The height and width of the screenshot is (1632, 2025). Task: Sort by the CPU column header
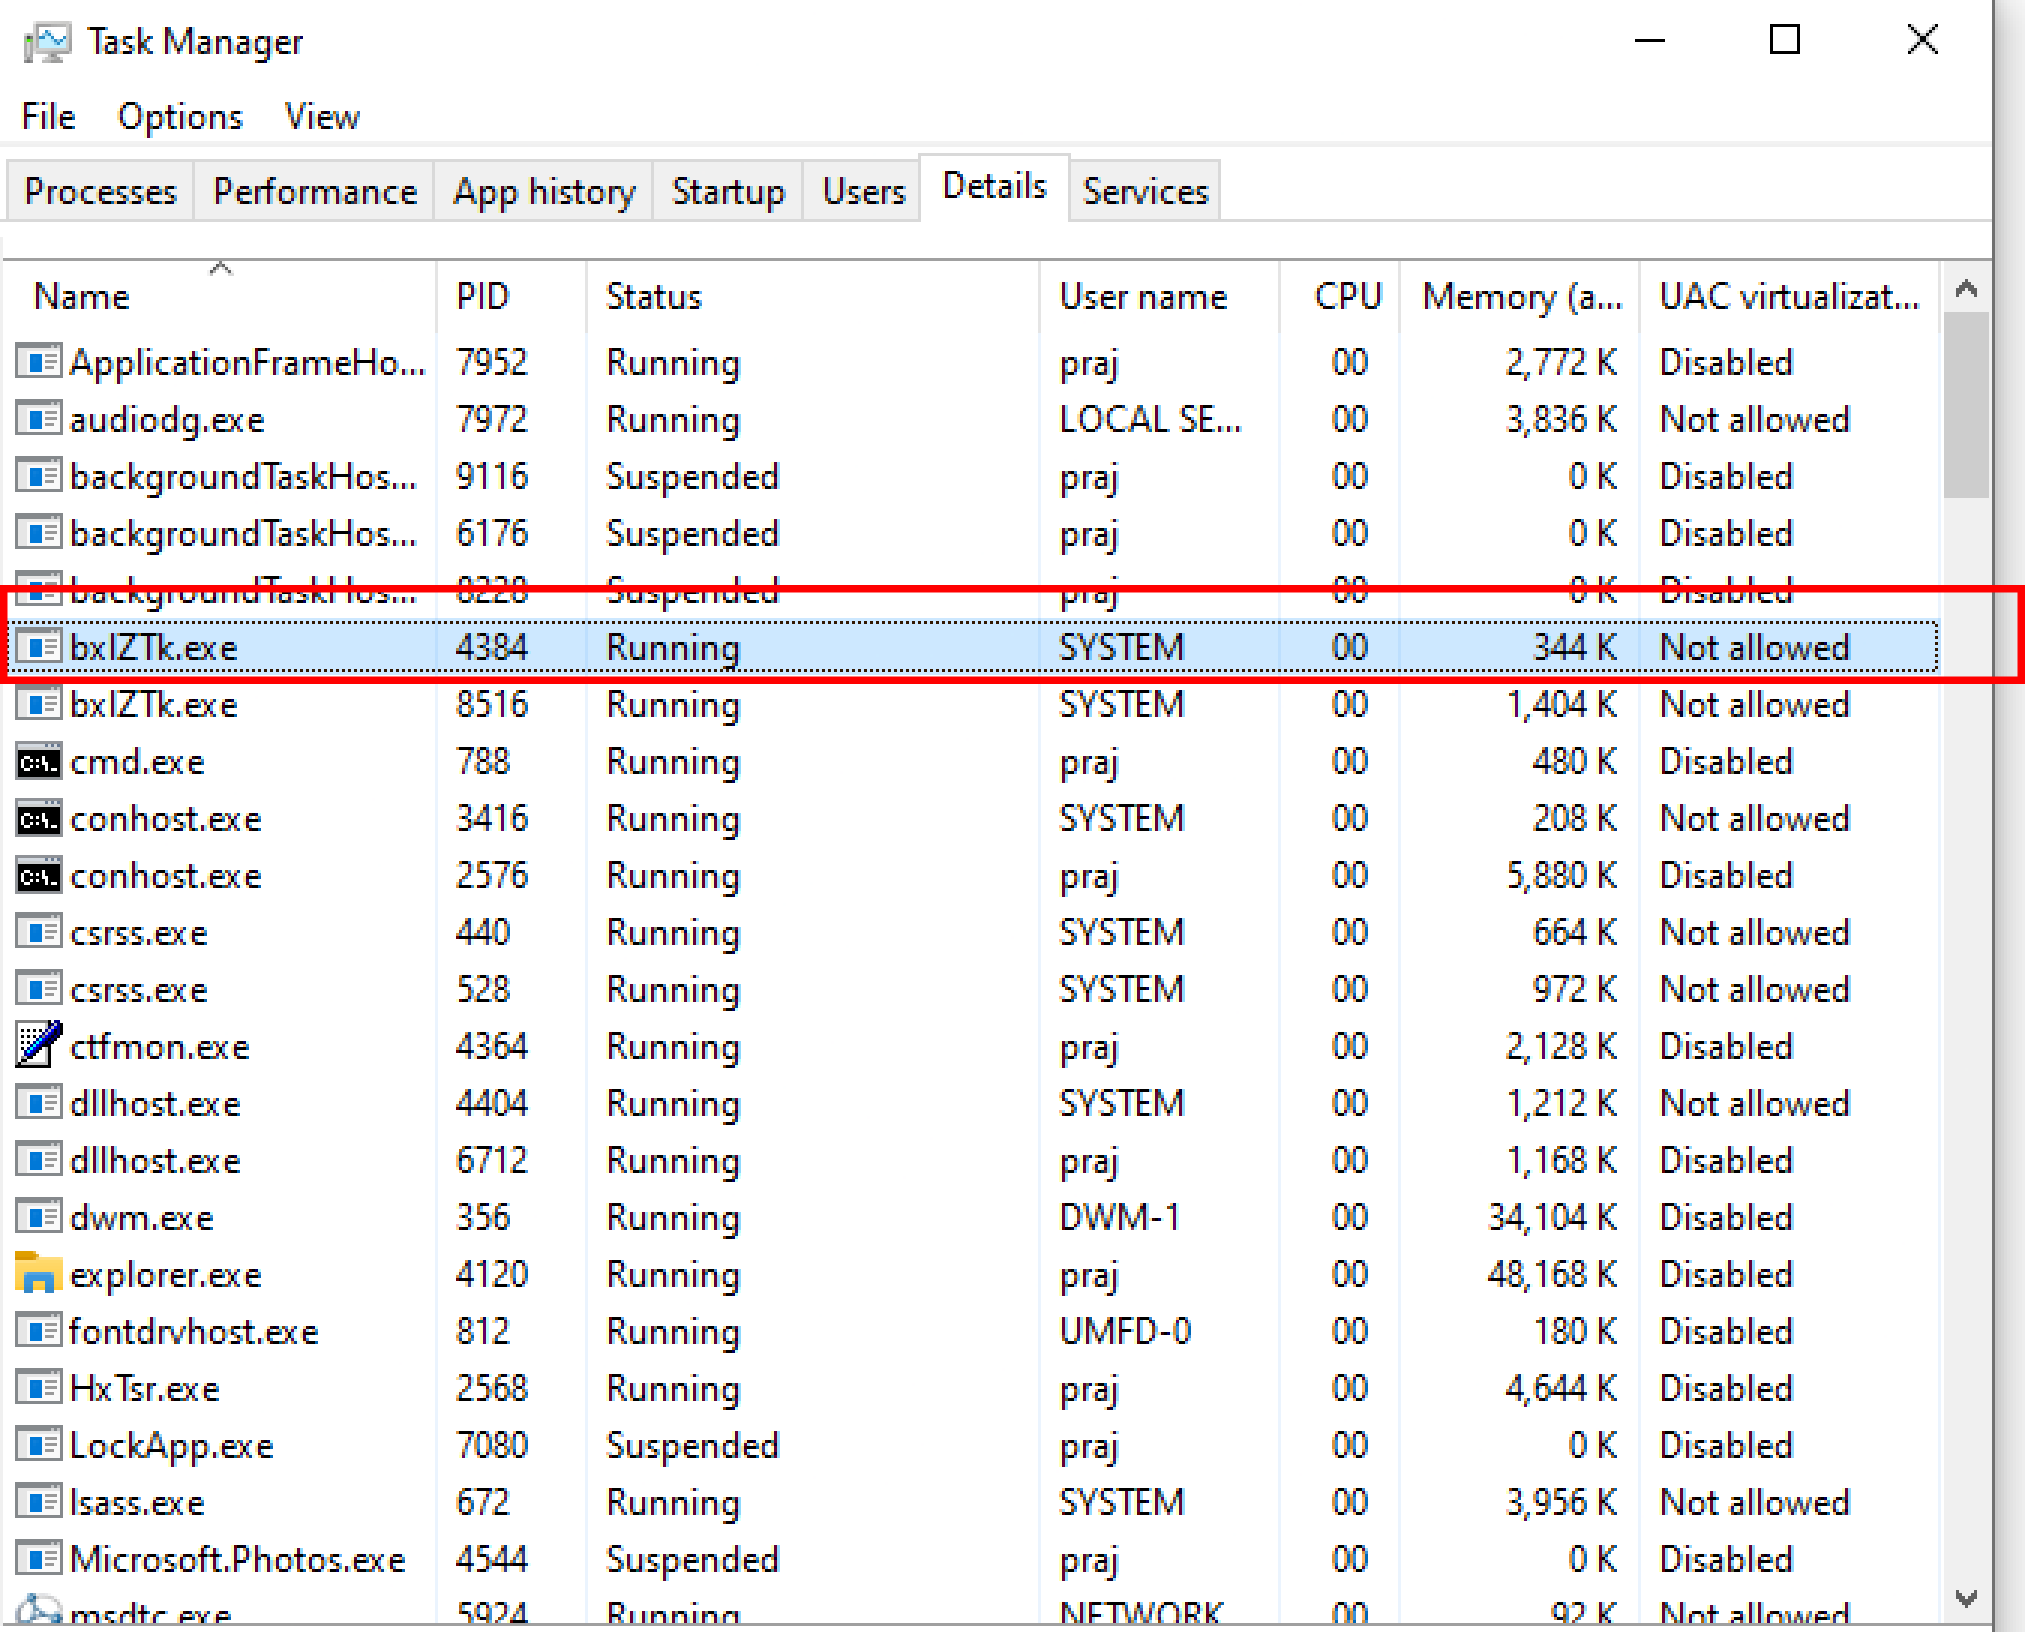coord(1340,296)
